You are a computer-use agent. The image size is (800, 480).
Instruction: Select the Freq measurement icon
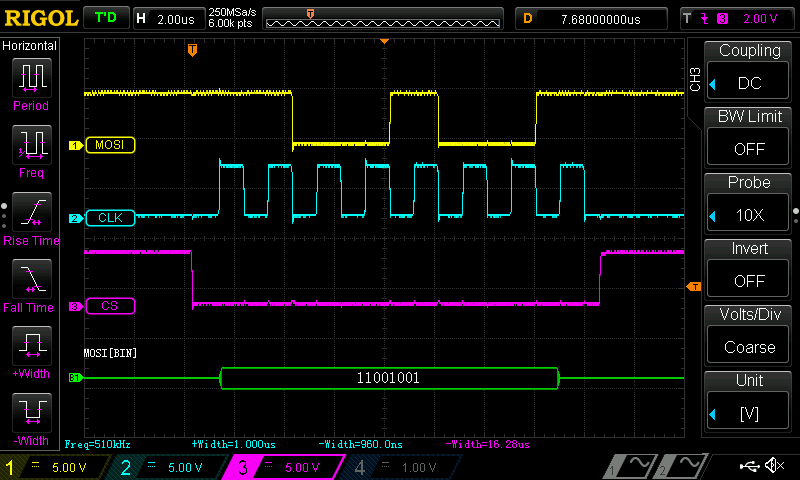(x=32, y=145)
